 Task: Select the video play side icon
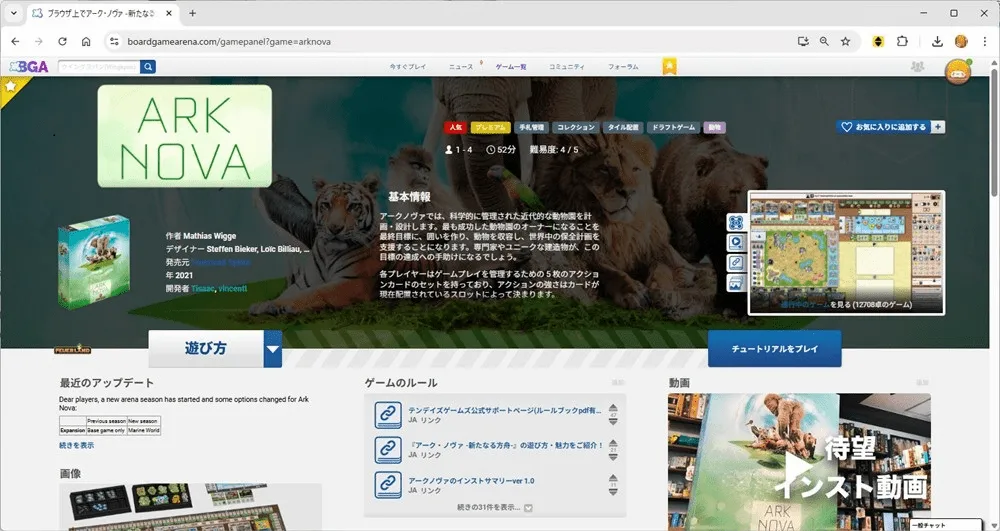pos(736,242)
